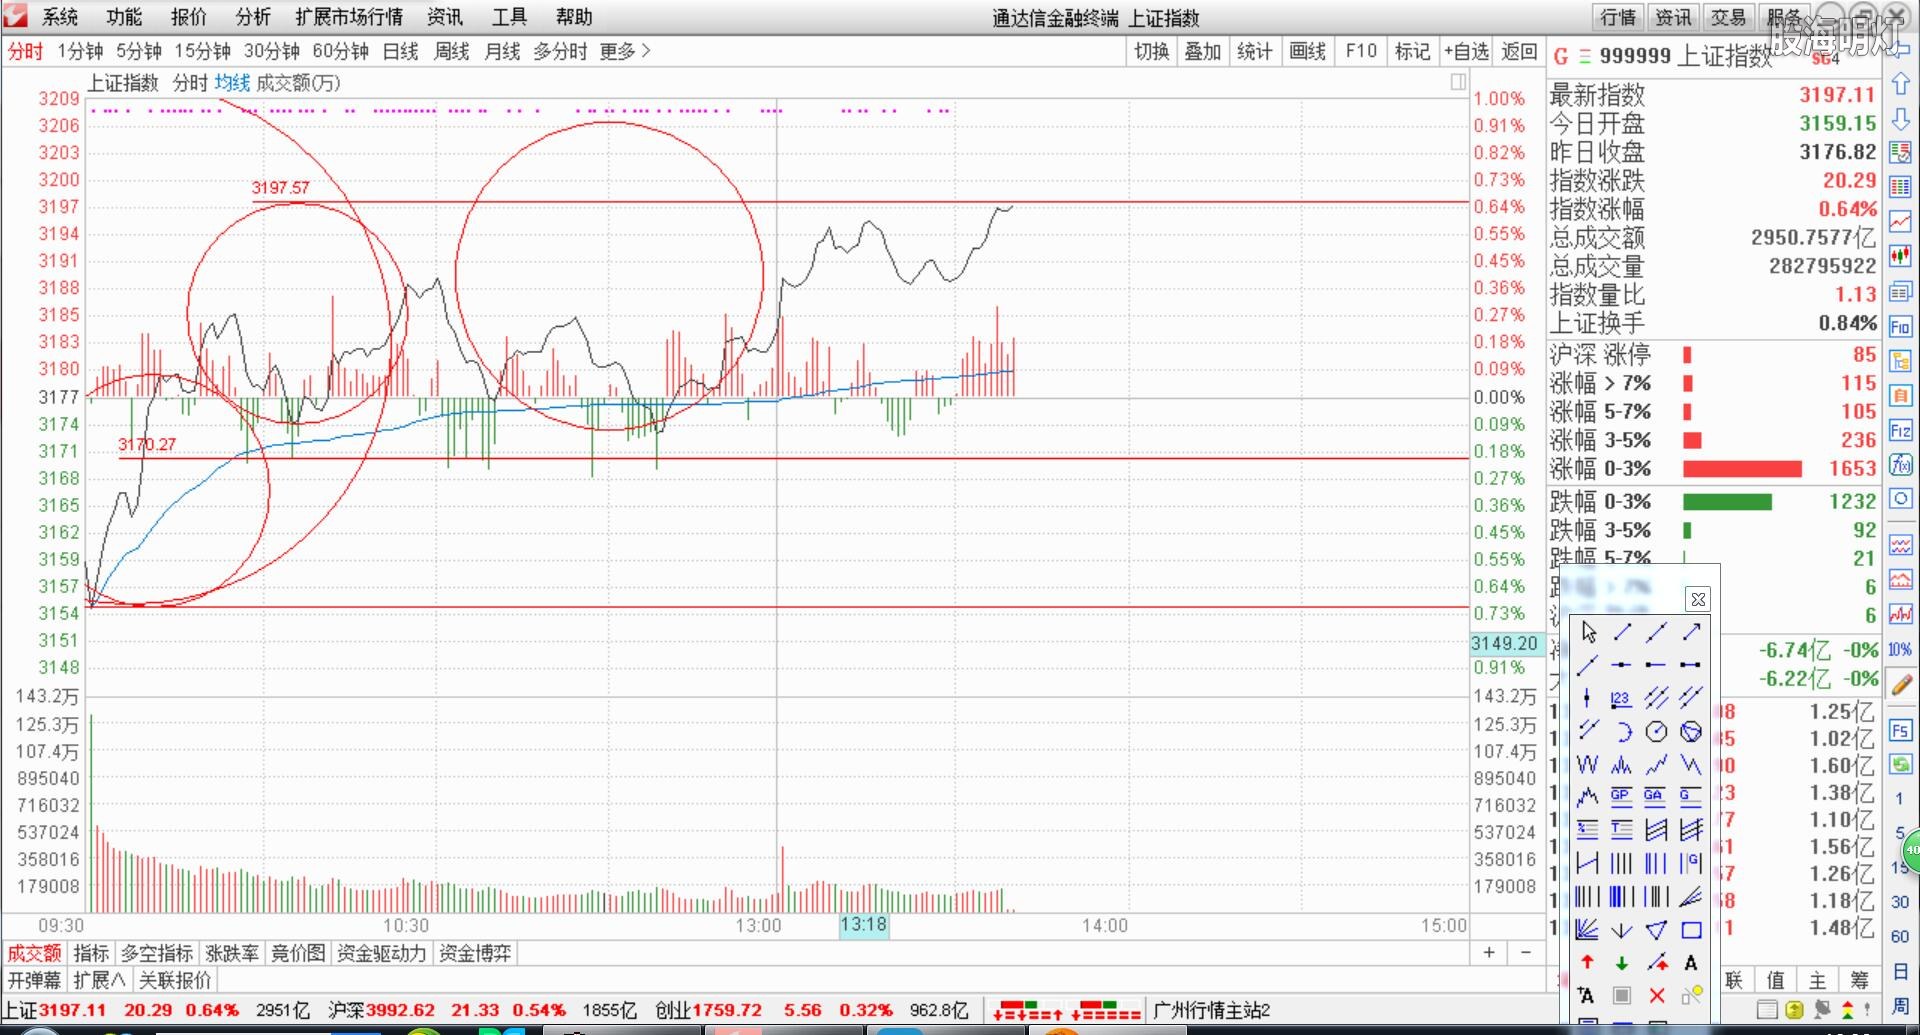Choose the arrow line drawing tool
The image size is (1920, 1035).
coord(1691,632)
